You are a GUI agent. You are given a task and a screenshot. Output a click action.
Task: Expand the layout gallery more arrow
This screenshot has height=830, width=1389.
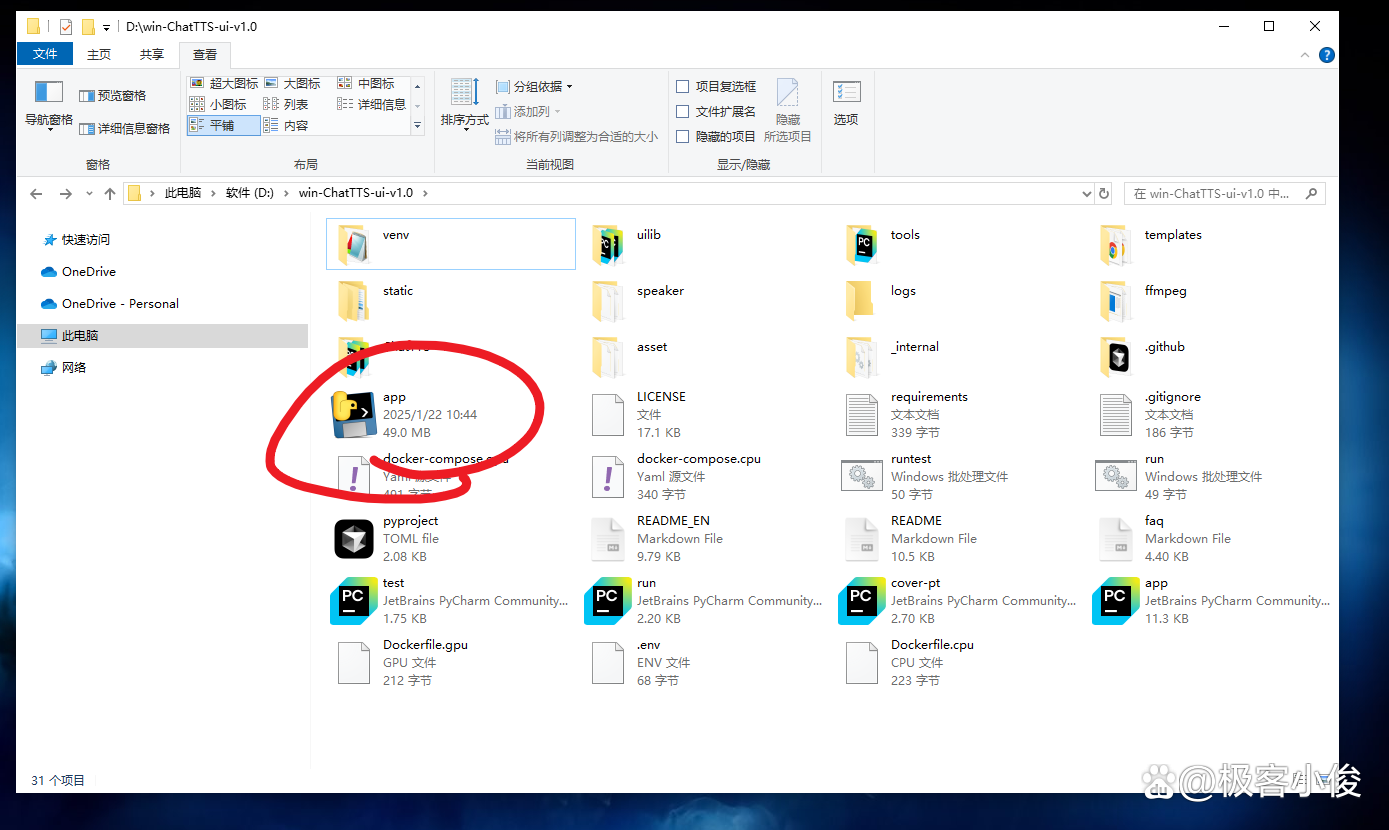[x=418, y=126]
